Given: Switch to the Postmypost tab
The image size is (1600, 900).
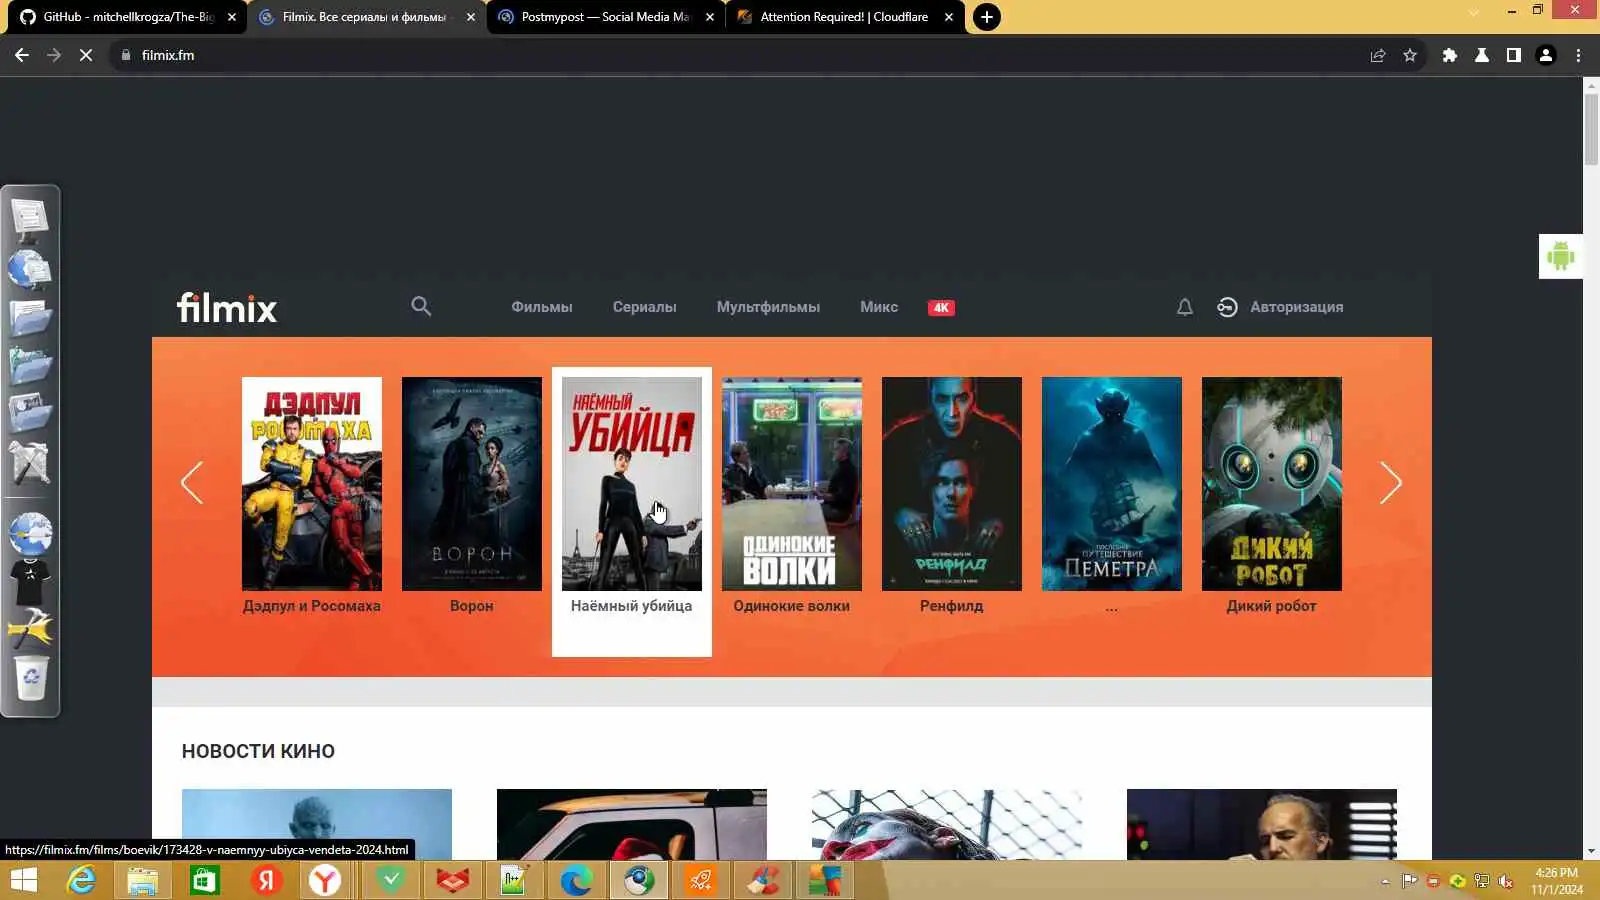Looking at the screenshot, I should [x=606, y=17].
